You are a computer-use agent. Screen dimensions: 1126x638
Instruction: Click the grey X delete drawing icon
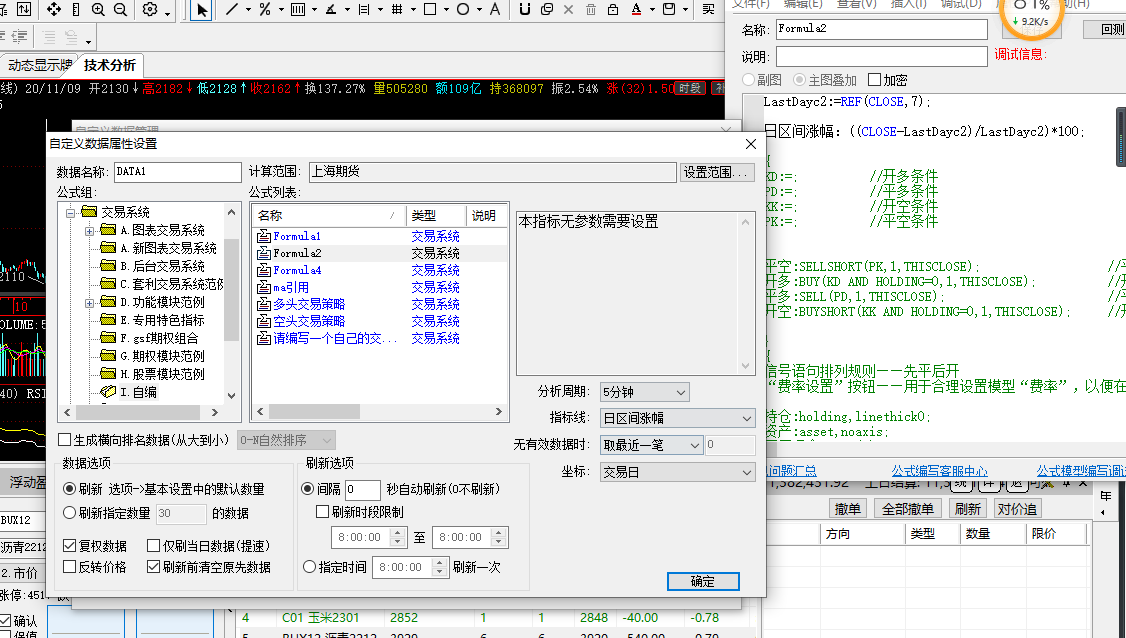coord(569,9)
